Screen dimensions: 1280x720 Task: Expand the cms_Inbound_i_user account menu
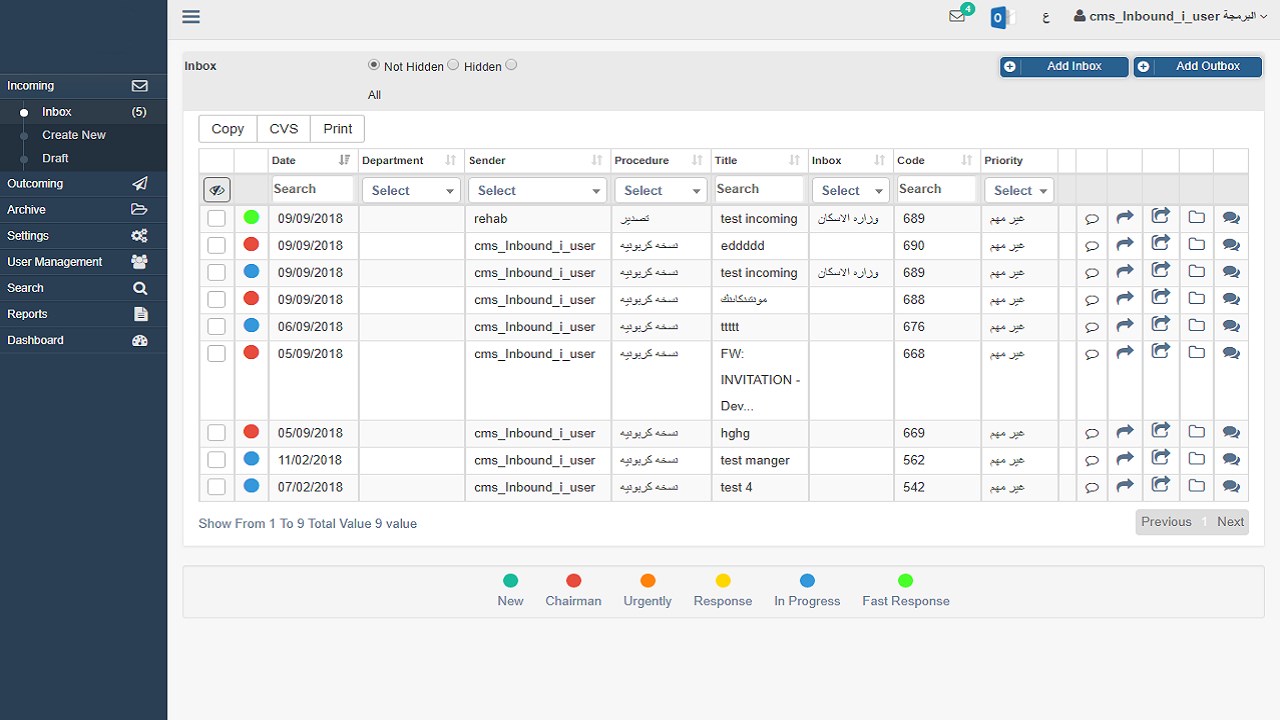(x=1171, y=16)
